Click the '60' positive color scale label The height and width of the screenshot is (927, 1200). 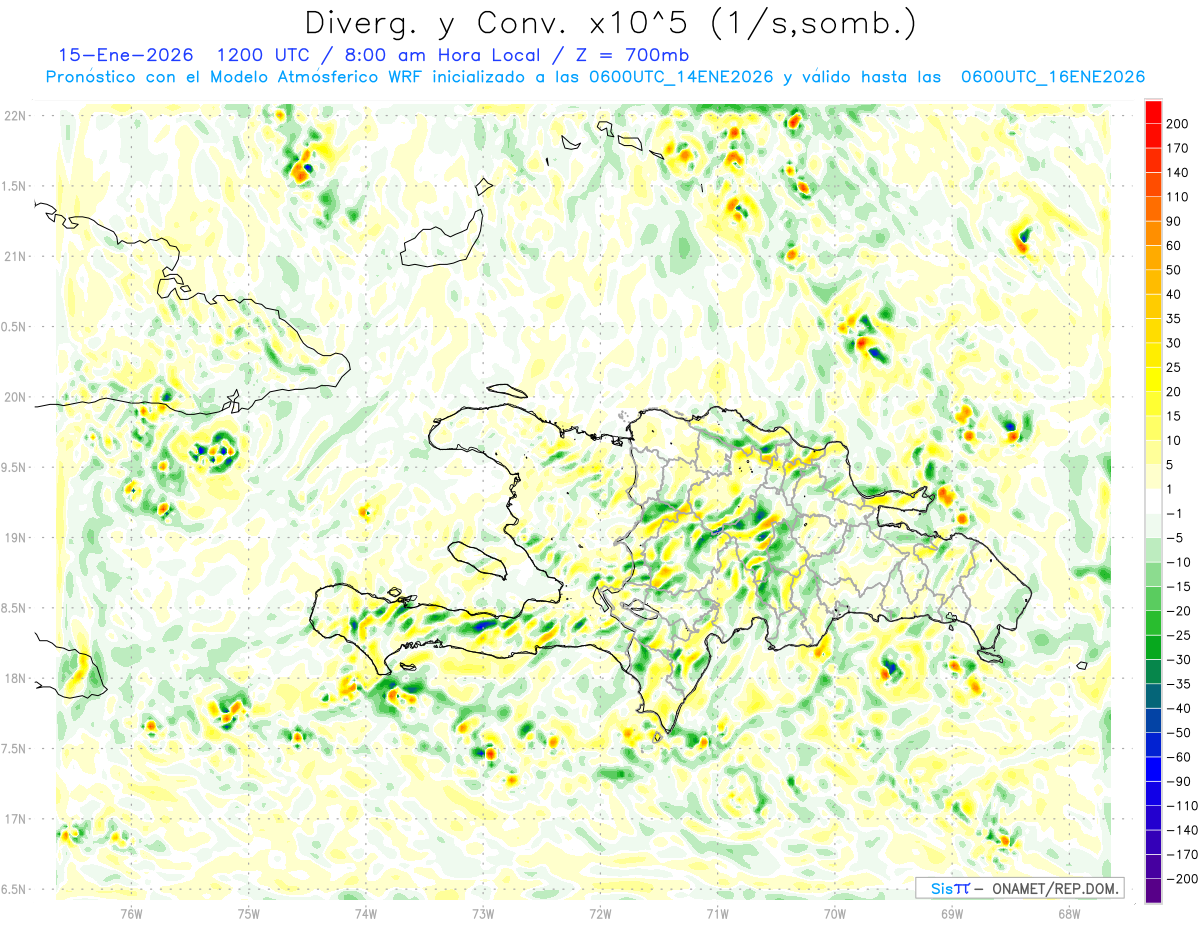click(1174, 245)
